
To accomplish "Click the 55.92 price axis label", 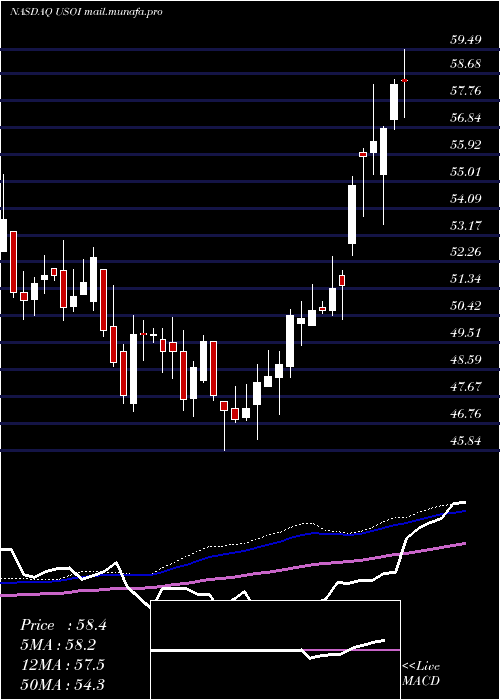I will pos(466,145).
